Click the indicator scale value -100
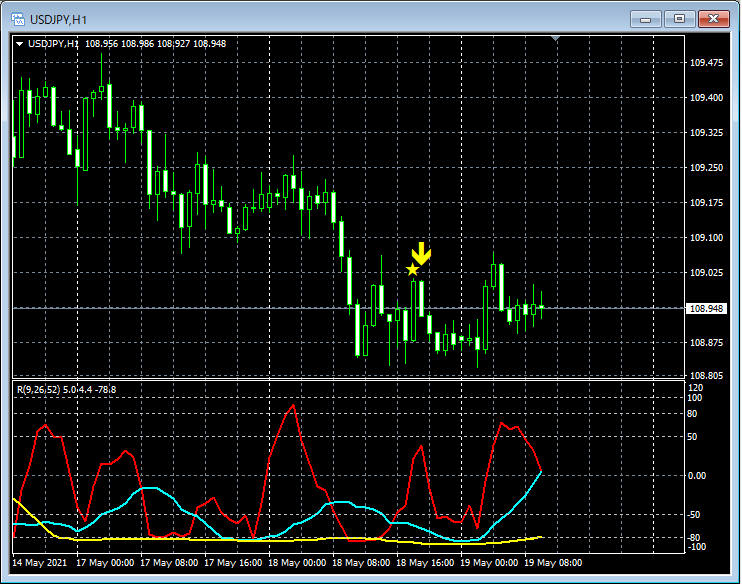The width and height of the screenshot is (742, 584). click(x=696, y=547)
